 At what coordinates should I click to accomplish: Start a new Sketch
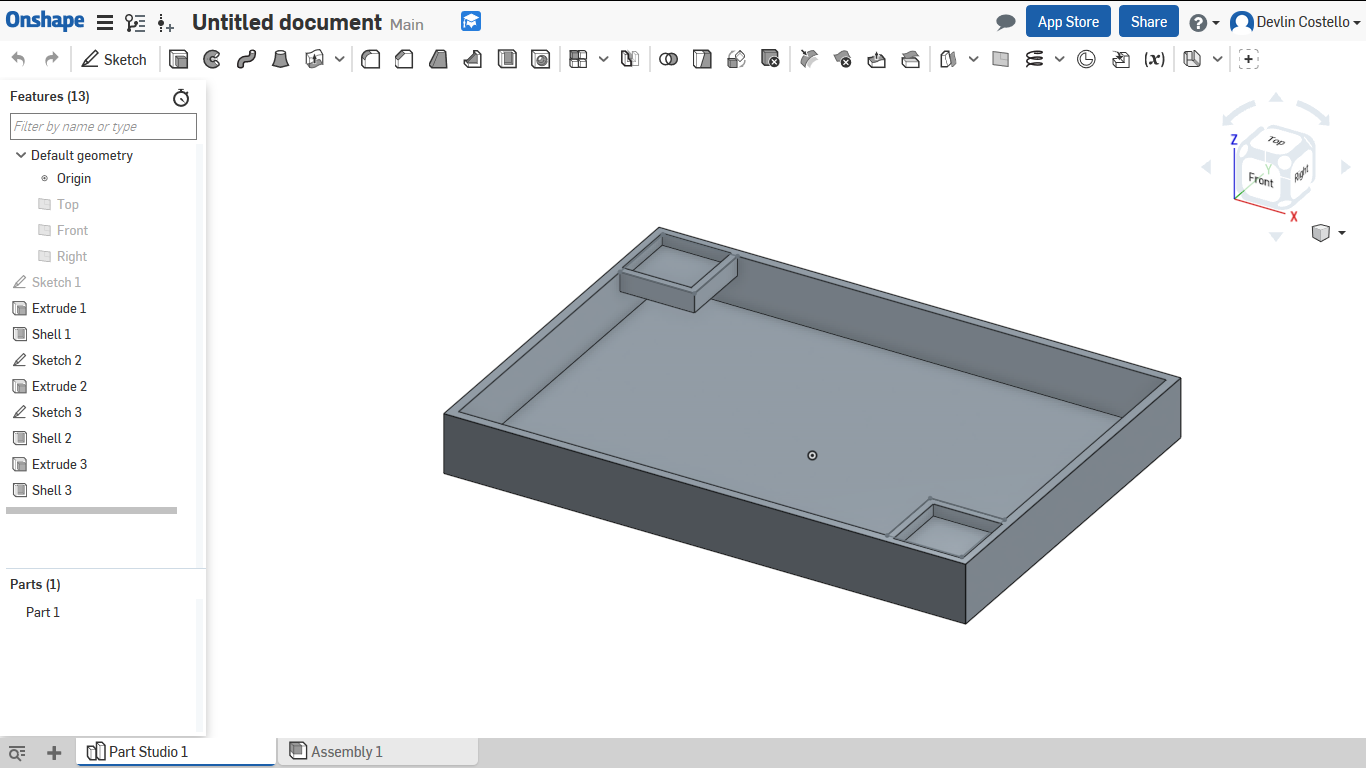[113, 60]
